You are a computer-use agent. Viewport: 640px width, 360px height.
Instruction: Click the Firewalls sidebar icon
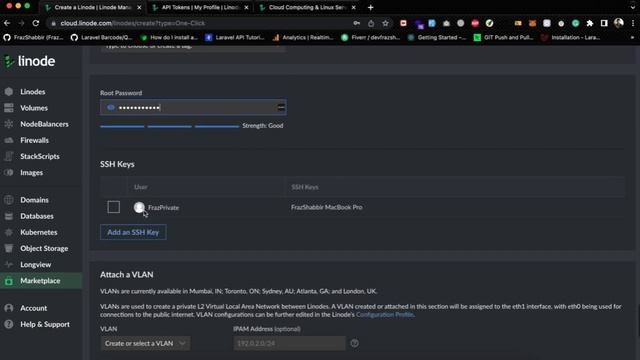click(x=9, y=140)
